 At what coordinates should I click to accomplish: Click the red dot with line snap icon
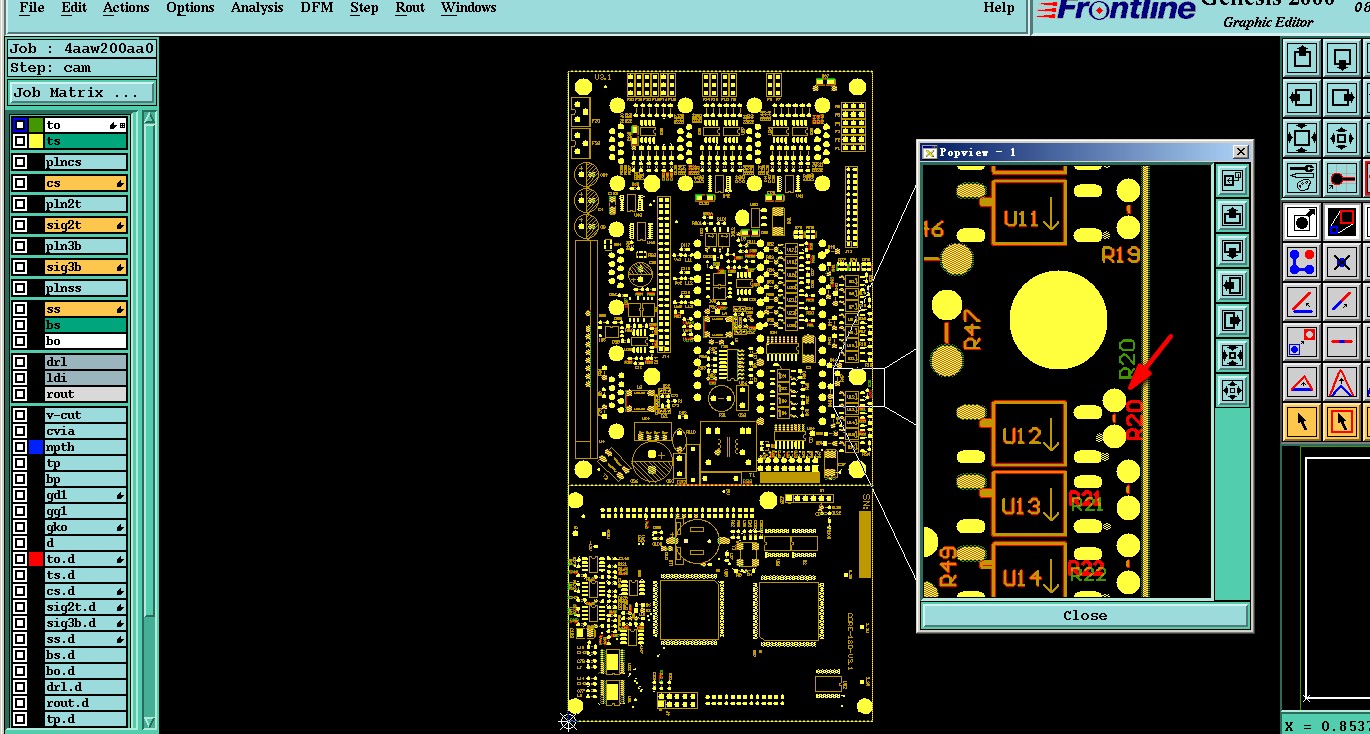pos(1341,178)
